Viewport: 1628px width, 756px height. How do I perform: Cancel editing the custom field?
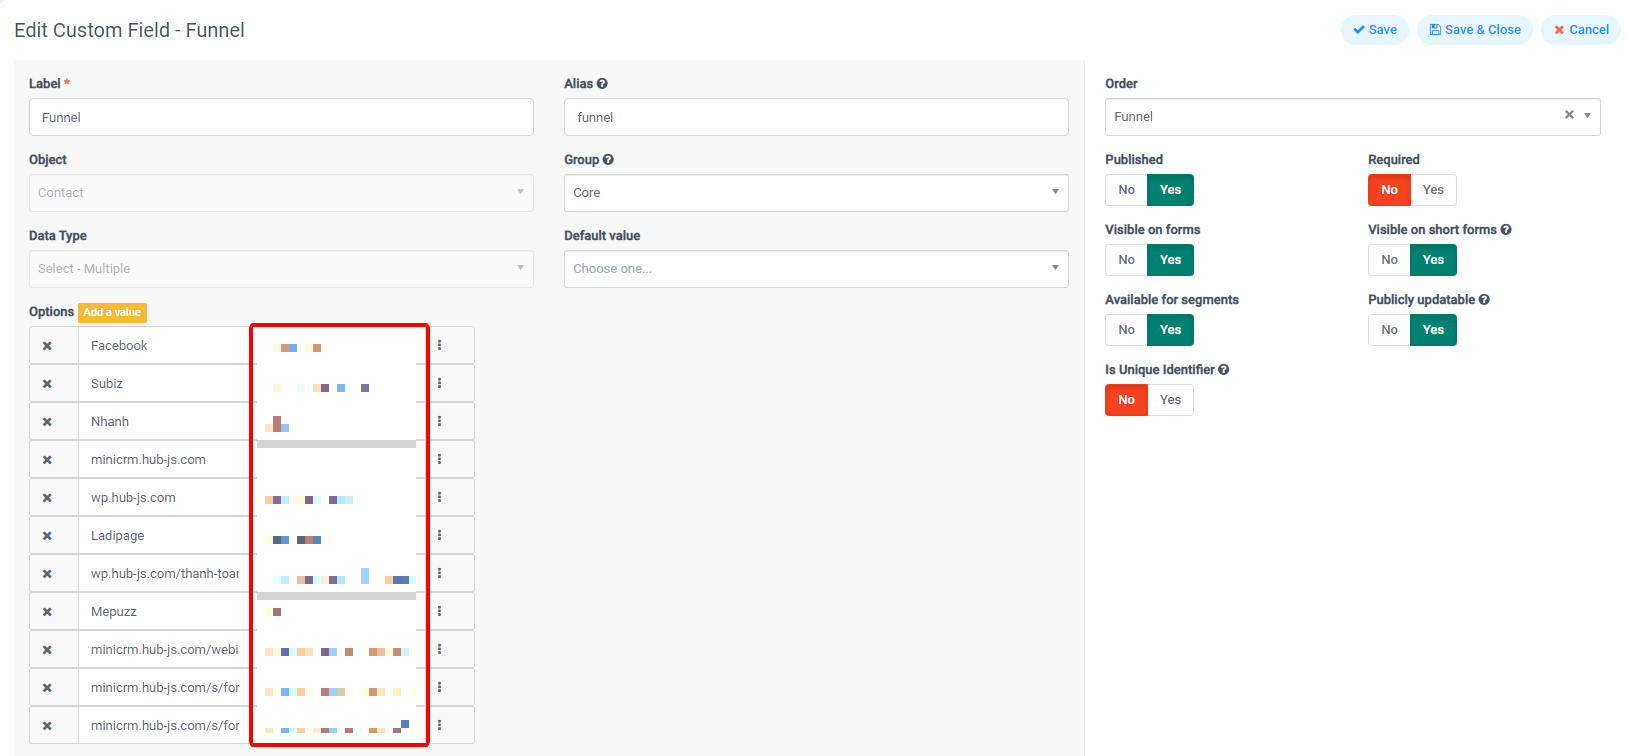[x=1580, y=30]
